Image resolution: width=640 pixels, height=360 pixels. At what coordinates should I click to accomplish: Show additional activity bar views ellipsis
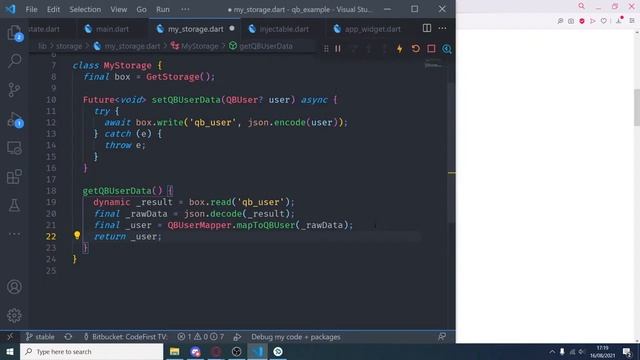point(14,234)
